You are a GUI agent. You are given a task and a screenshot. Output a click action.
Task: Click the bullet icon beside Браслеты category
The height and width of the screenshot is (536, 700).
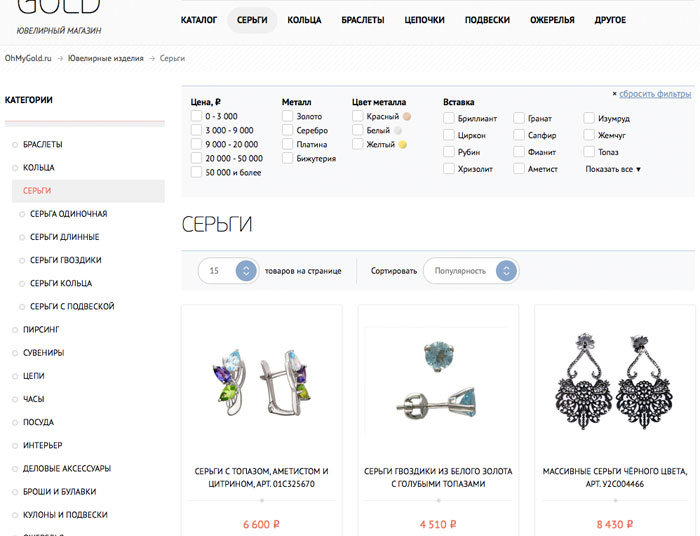point(15,145)
